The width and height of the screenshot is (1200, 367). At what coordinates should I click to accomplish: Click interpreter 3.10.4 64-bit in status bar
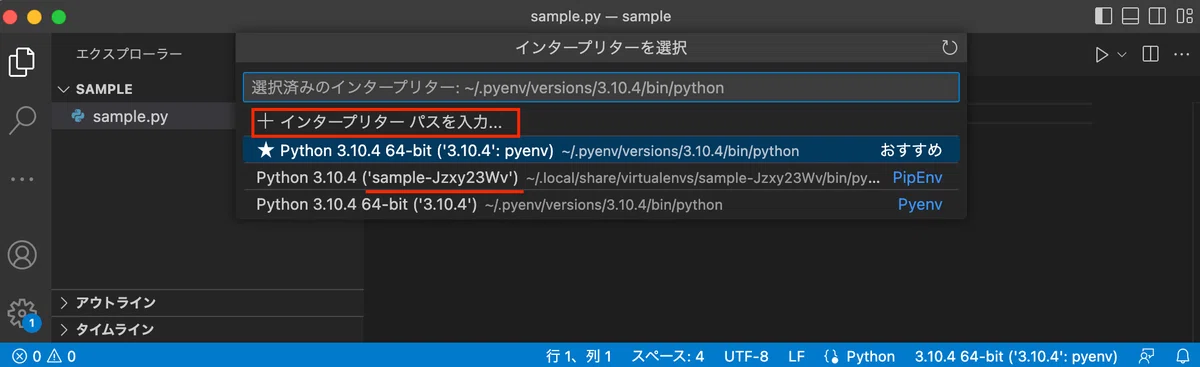pyautogui.click(x=1016, y=355)
